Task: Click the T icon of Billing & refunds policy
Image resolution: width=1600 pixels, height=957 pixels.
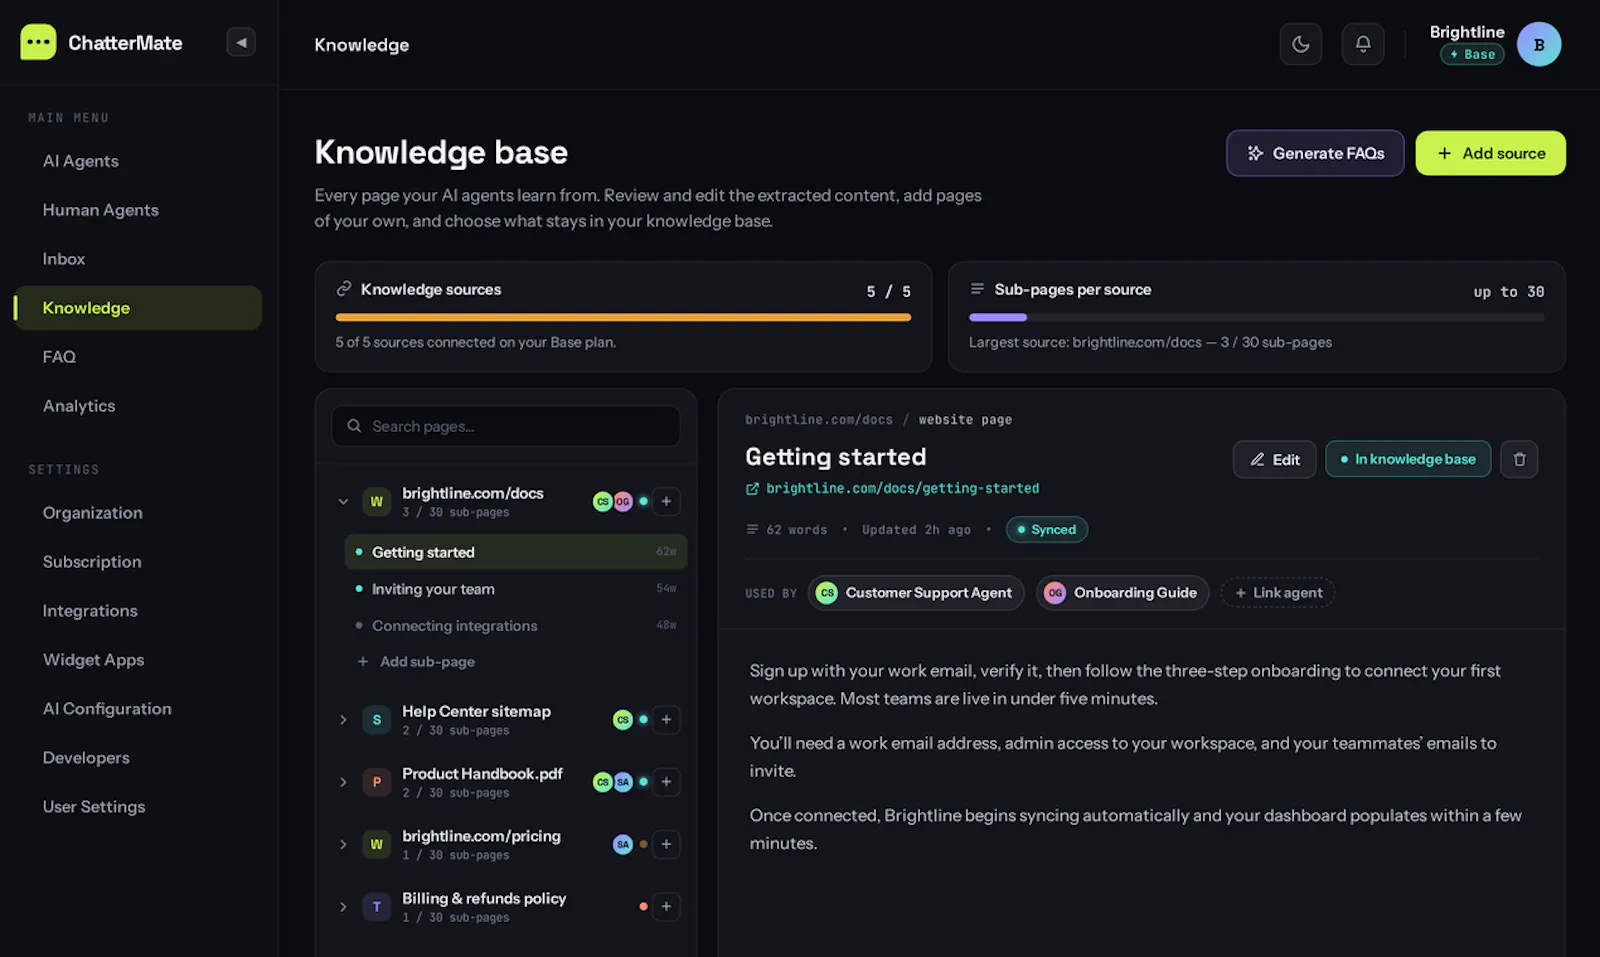Action: click(x=377, y=907)
